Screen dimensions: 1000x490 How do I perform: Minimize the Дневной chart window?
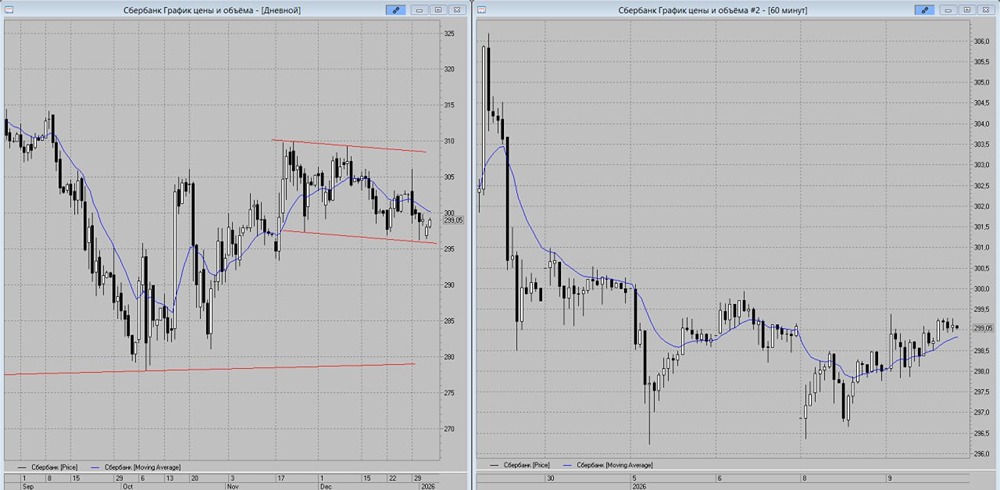point(420,10)
